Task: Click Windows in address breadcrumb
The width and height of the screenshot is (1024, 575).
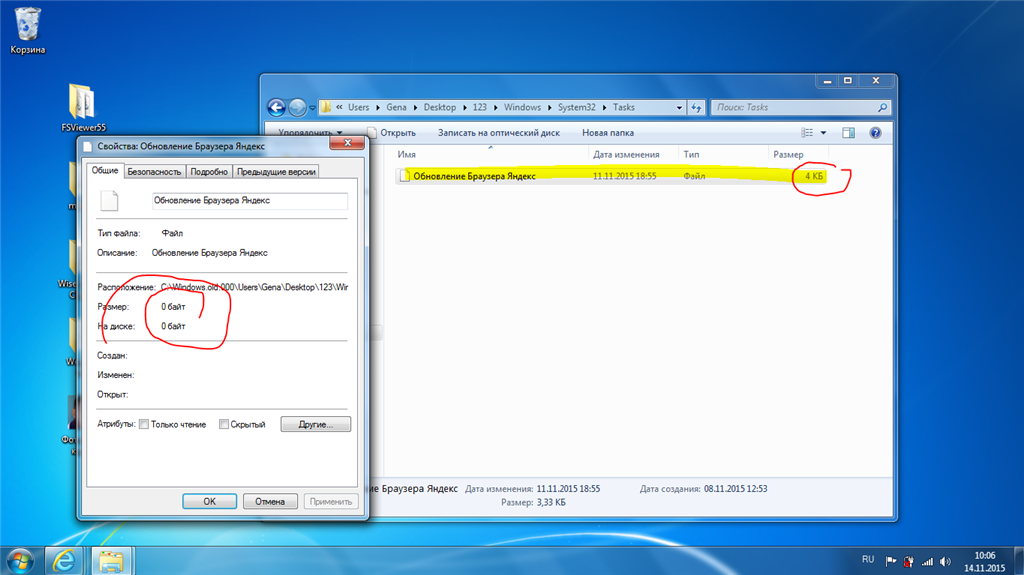Action: point(522,107)
